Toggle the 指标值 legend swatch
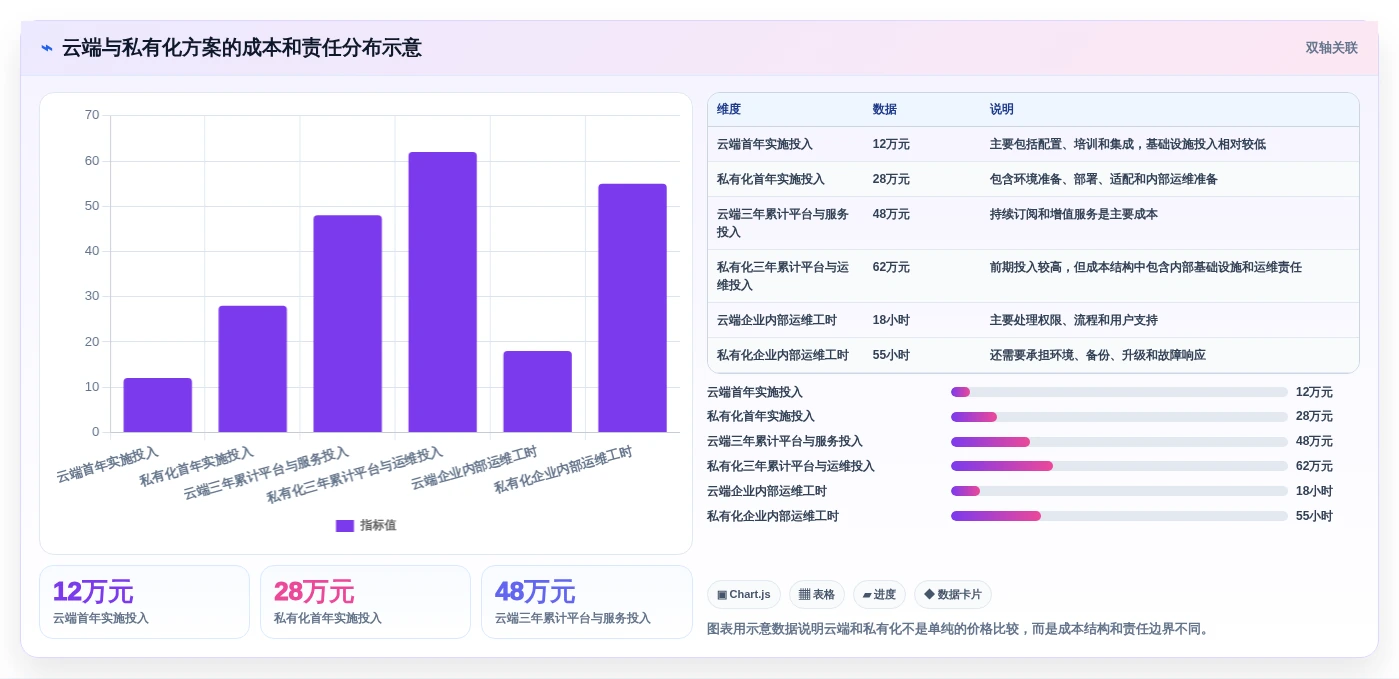 click(345, 526)
